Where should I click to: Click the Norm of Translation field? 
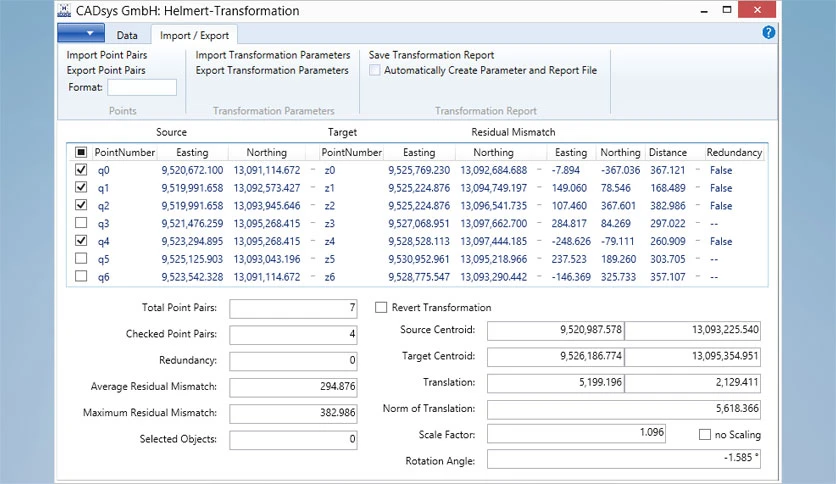[x=624, y=409]
